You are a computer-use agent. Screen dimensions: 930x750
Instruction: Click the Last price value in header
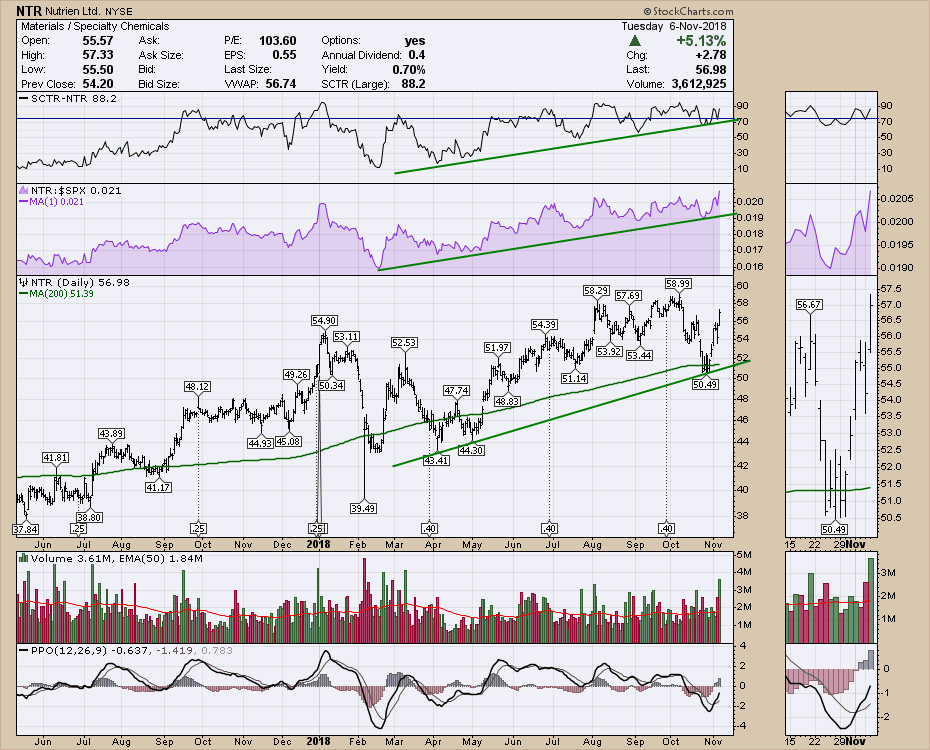click(711, 69)
